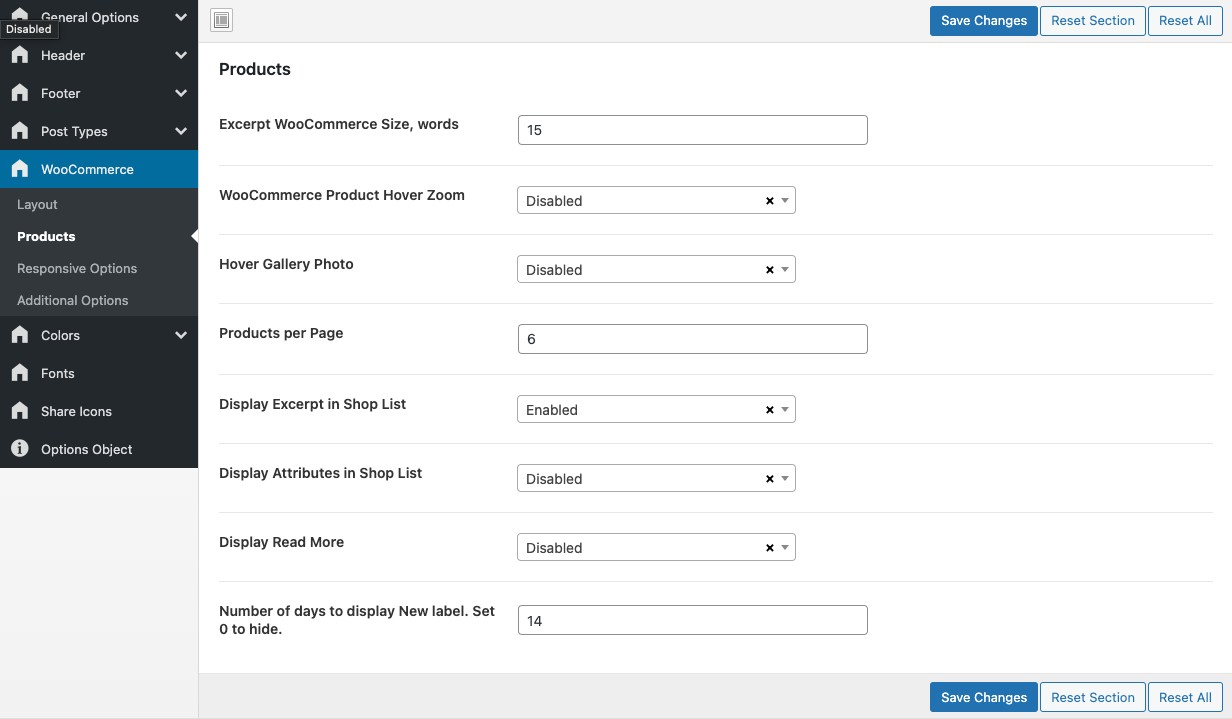The image size is (1232, 719).
Task: Click the bottom Reset All button
Action: [x=1185, y=697]
